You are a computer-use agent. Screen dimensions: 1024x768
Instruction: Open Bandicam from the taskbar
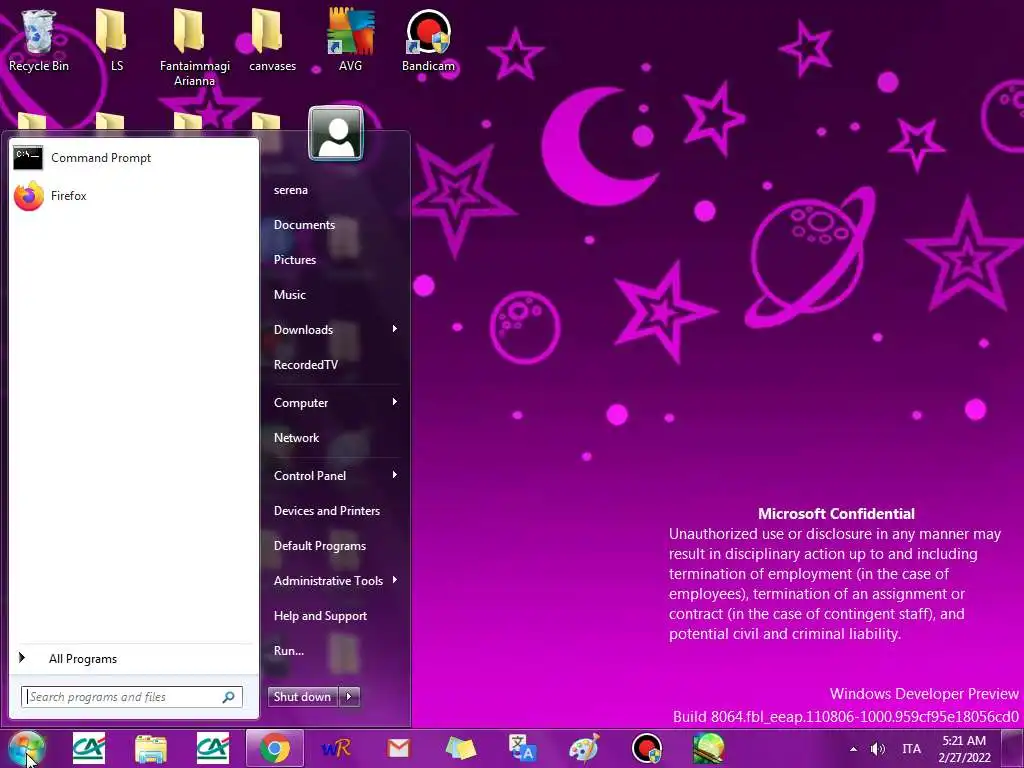(x=647, y=748)
